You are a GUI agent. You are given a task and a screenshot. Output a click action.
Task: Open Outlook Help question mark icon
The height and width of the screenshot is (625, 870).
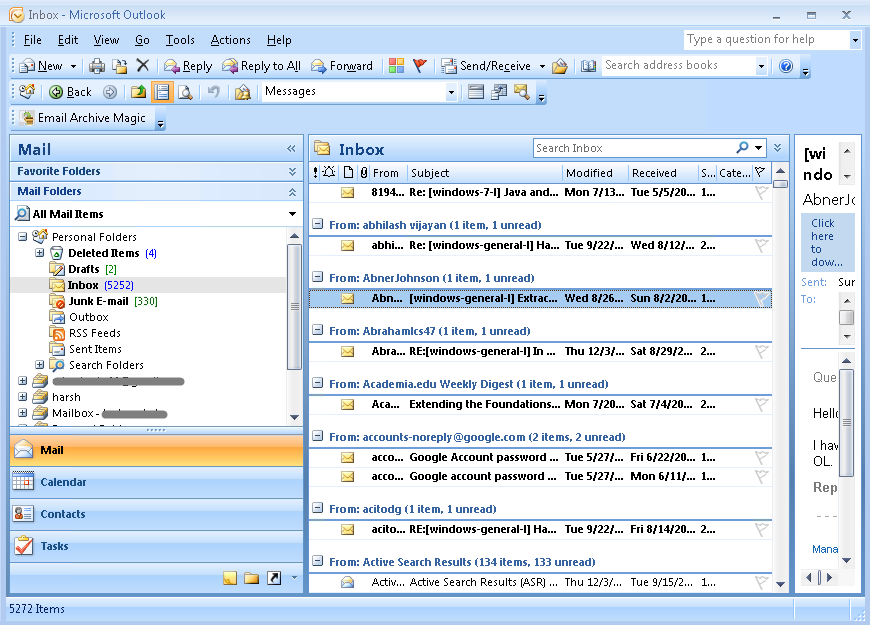[786, 66]
